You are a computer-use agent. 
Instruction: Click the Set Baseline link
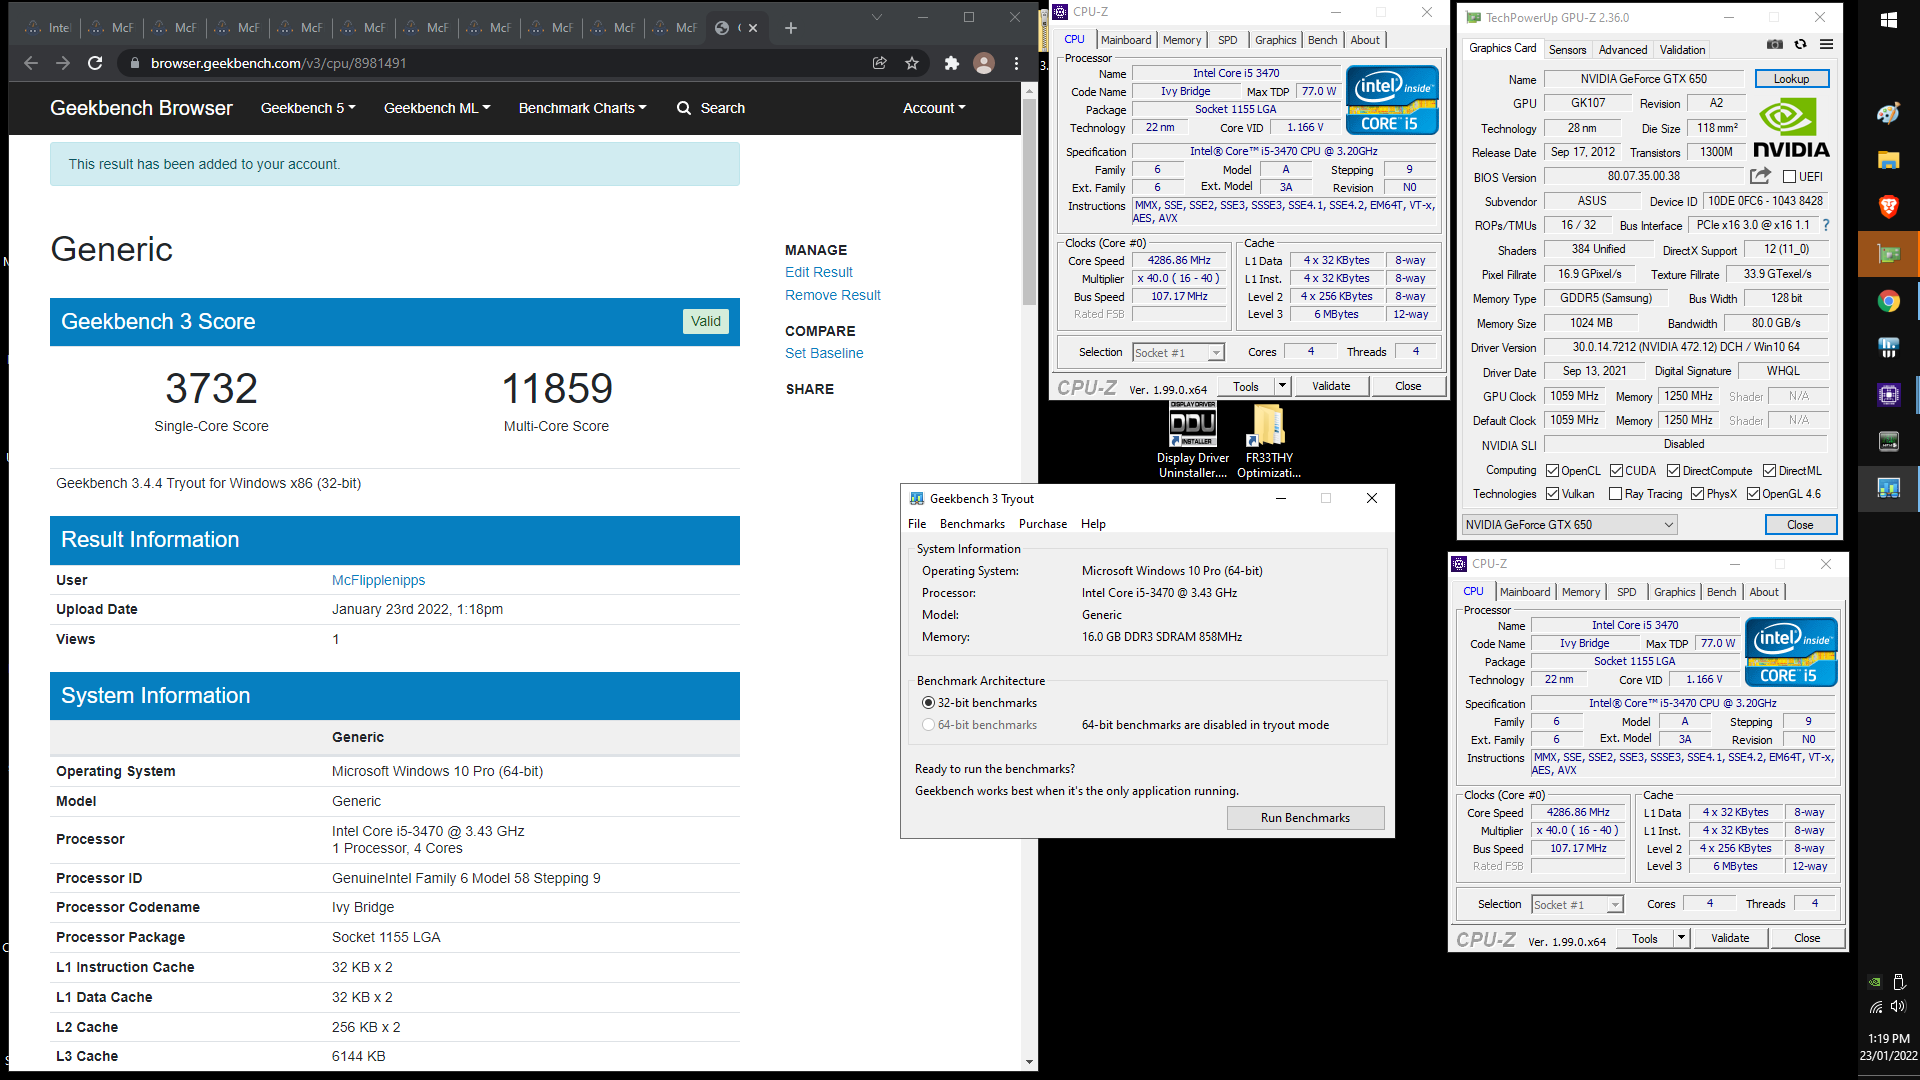pyautogui.click(x=824, y=353)
